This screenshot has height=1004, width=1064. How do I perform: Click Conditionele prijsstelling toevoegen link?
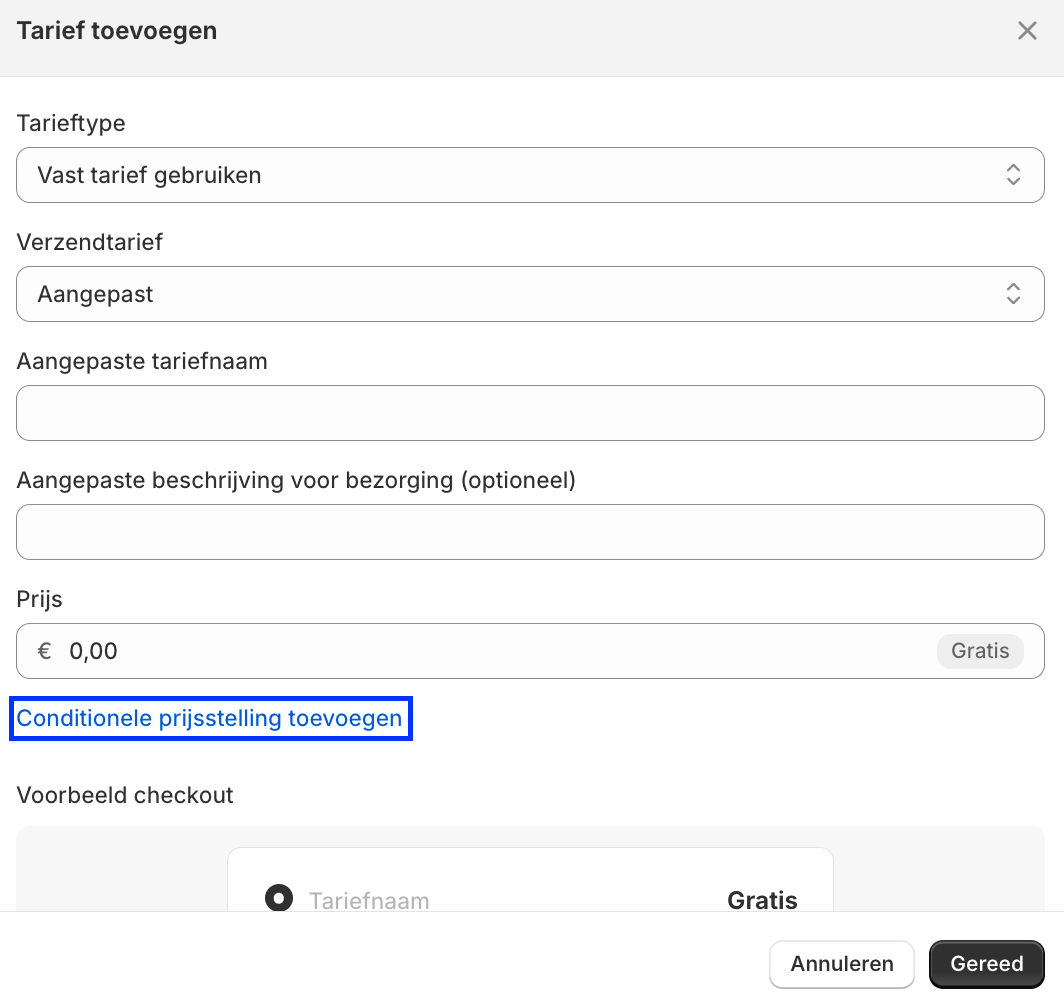pyautogui.click(x=209, y=718)
